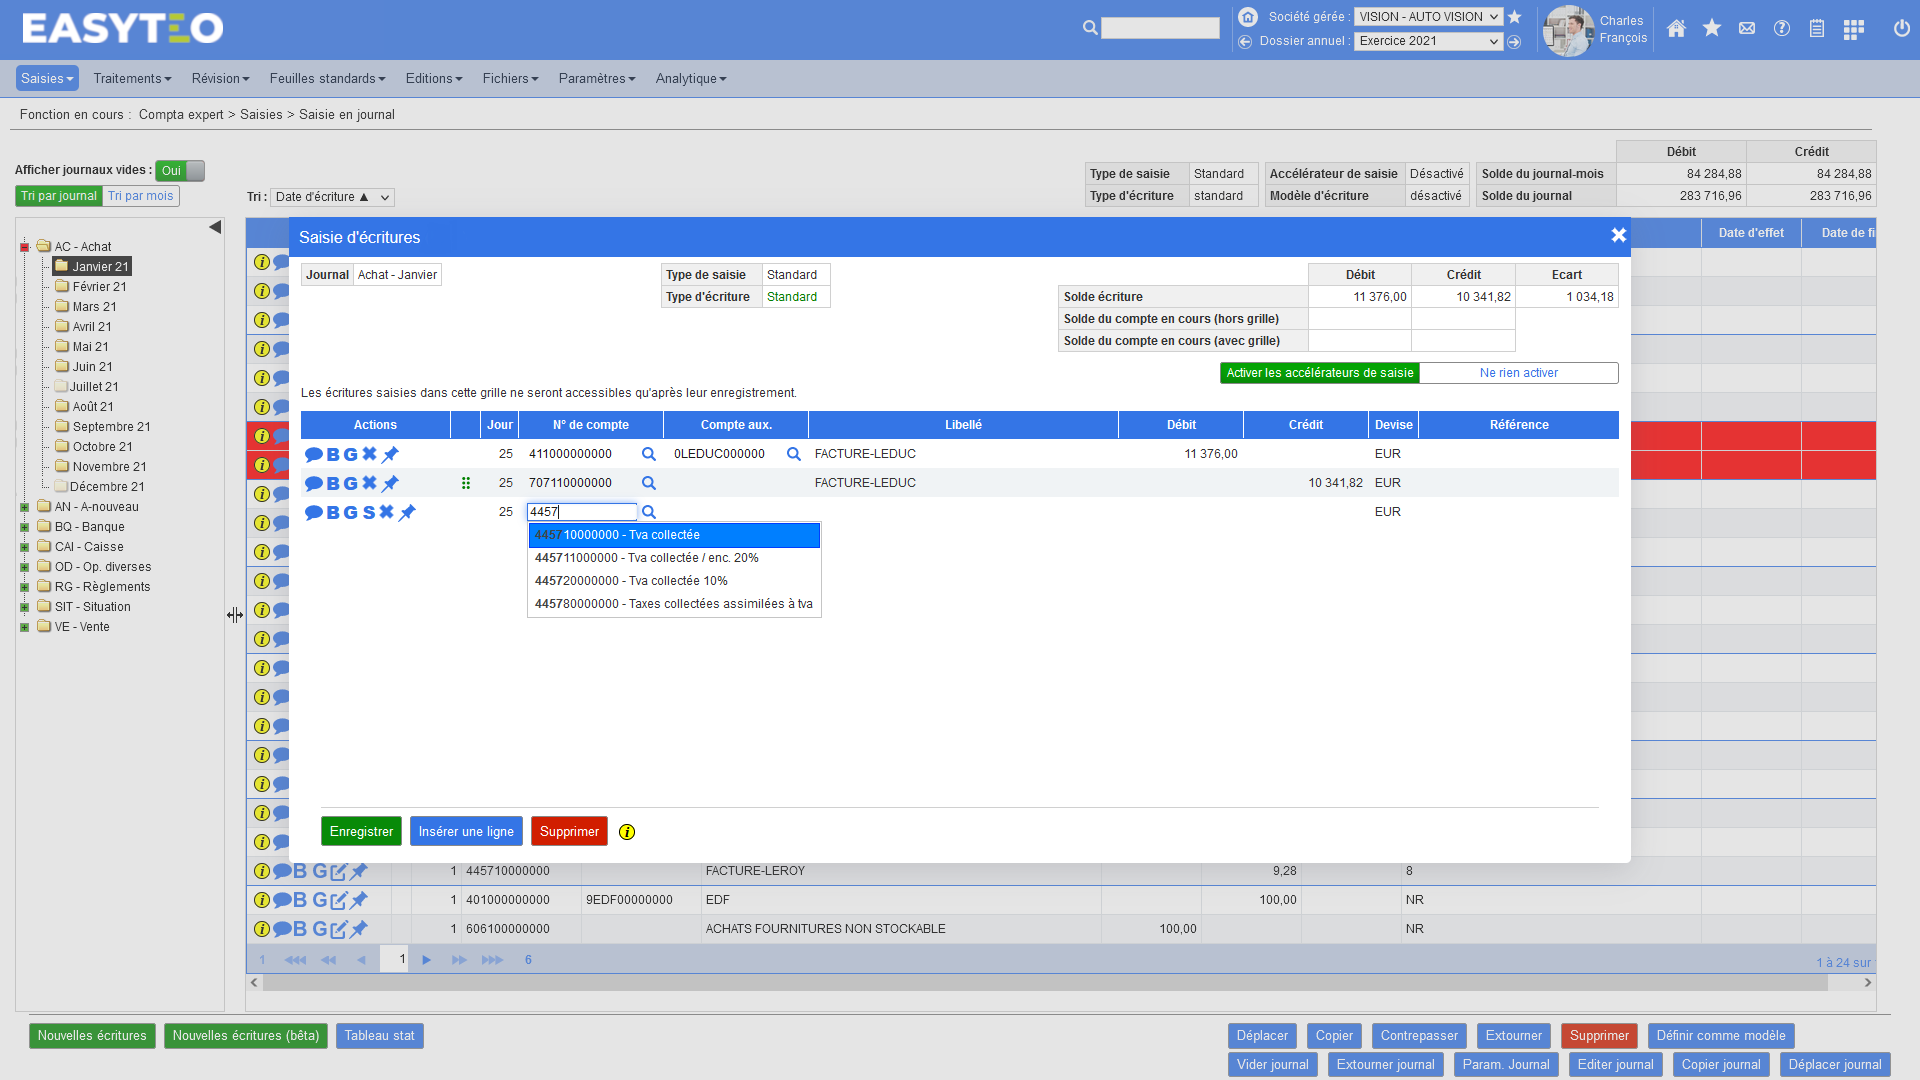Click the home icon in top toolbar
Image resolution: width=1920 pixels, height=1080 pixels.
[1676, 29]
